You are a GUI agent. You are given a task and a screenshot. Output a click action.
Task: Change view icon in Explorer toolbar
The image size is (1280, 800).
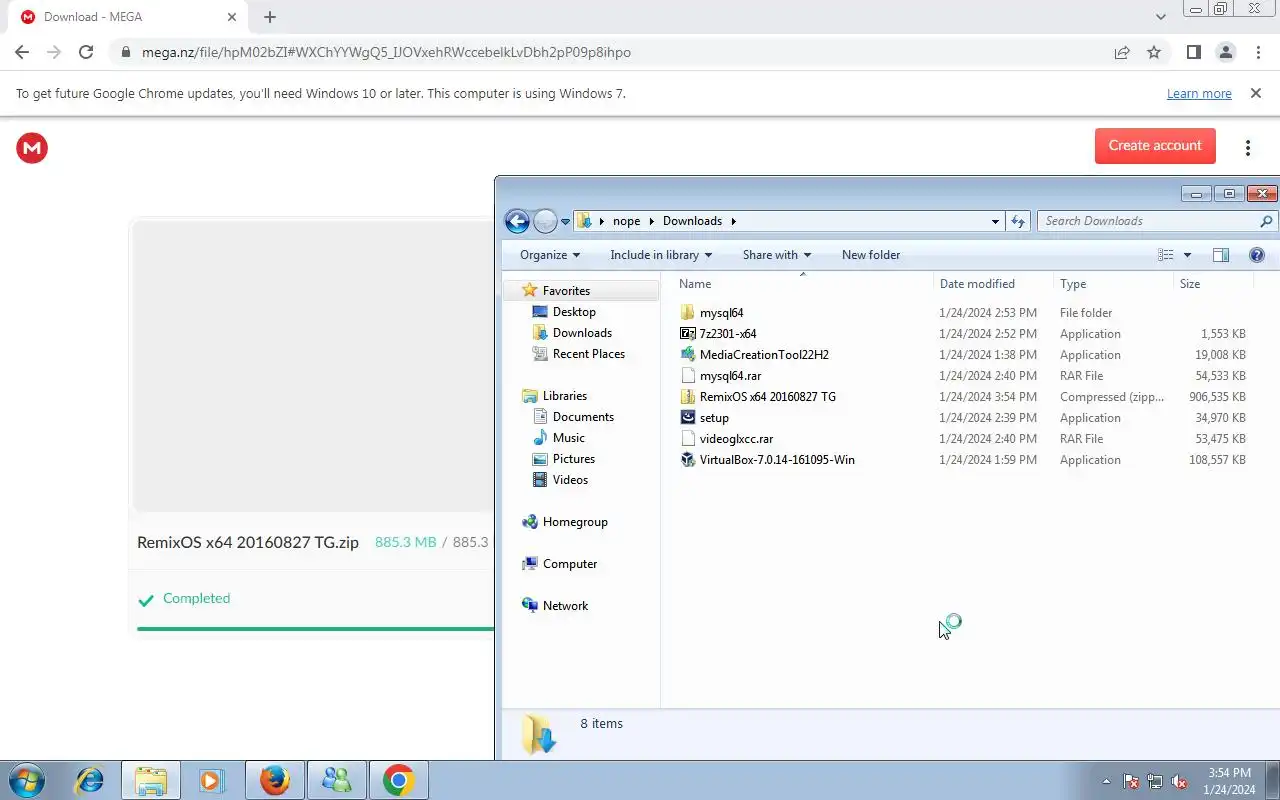tap(1166, 255)
